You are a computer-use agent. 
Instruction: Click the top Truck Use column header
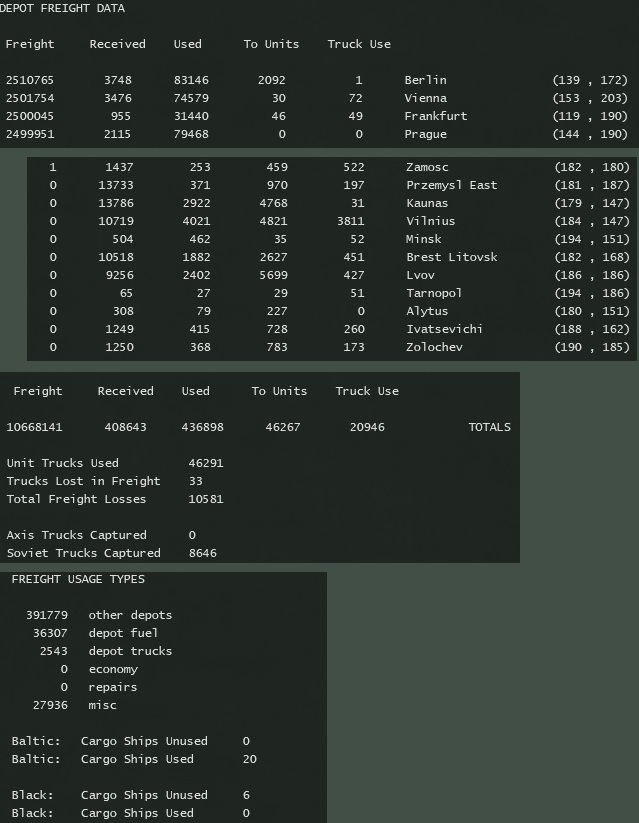click(359, 44)
